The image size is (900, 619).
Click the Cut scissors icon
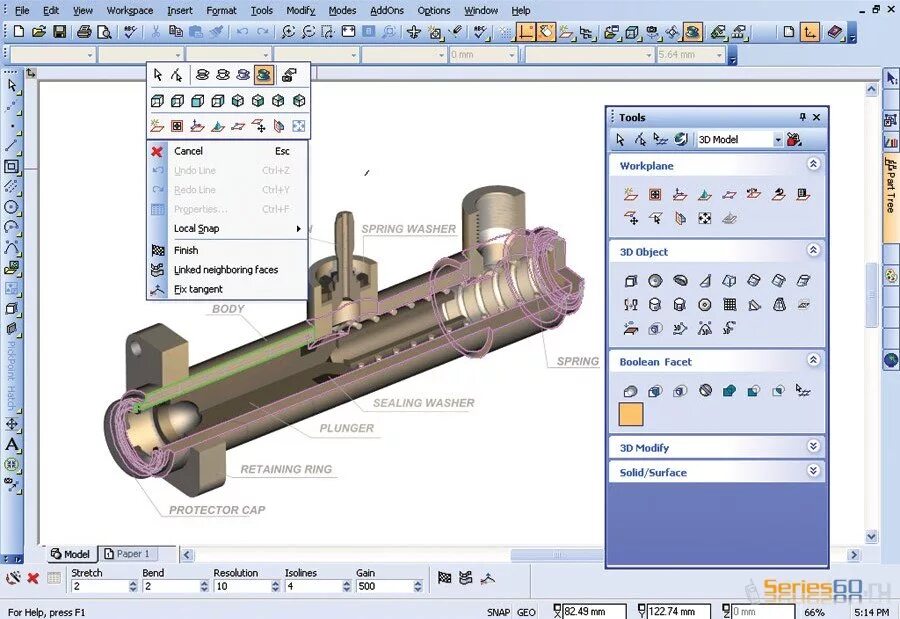(x=155, y=32)
